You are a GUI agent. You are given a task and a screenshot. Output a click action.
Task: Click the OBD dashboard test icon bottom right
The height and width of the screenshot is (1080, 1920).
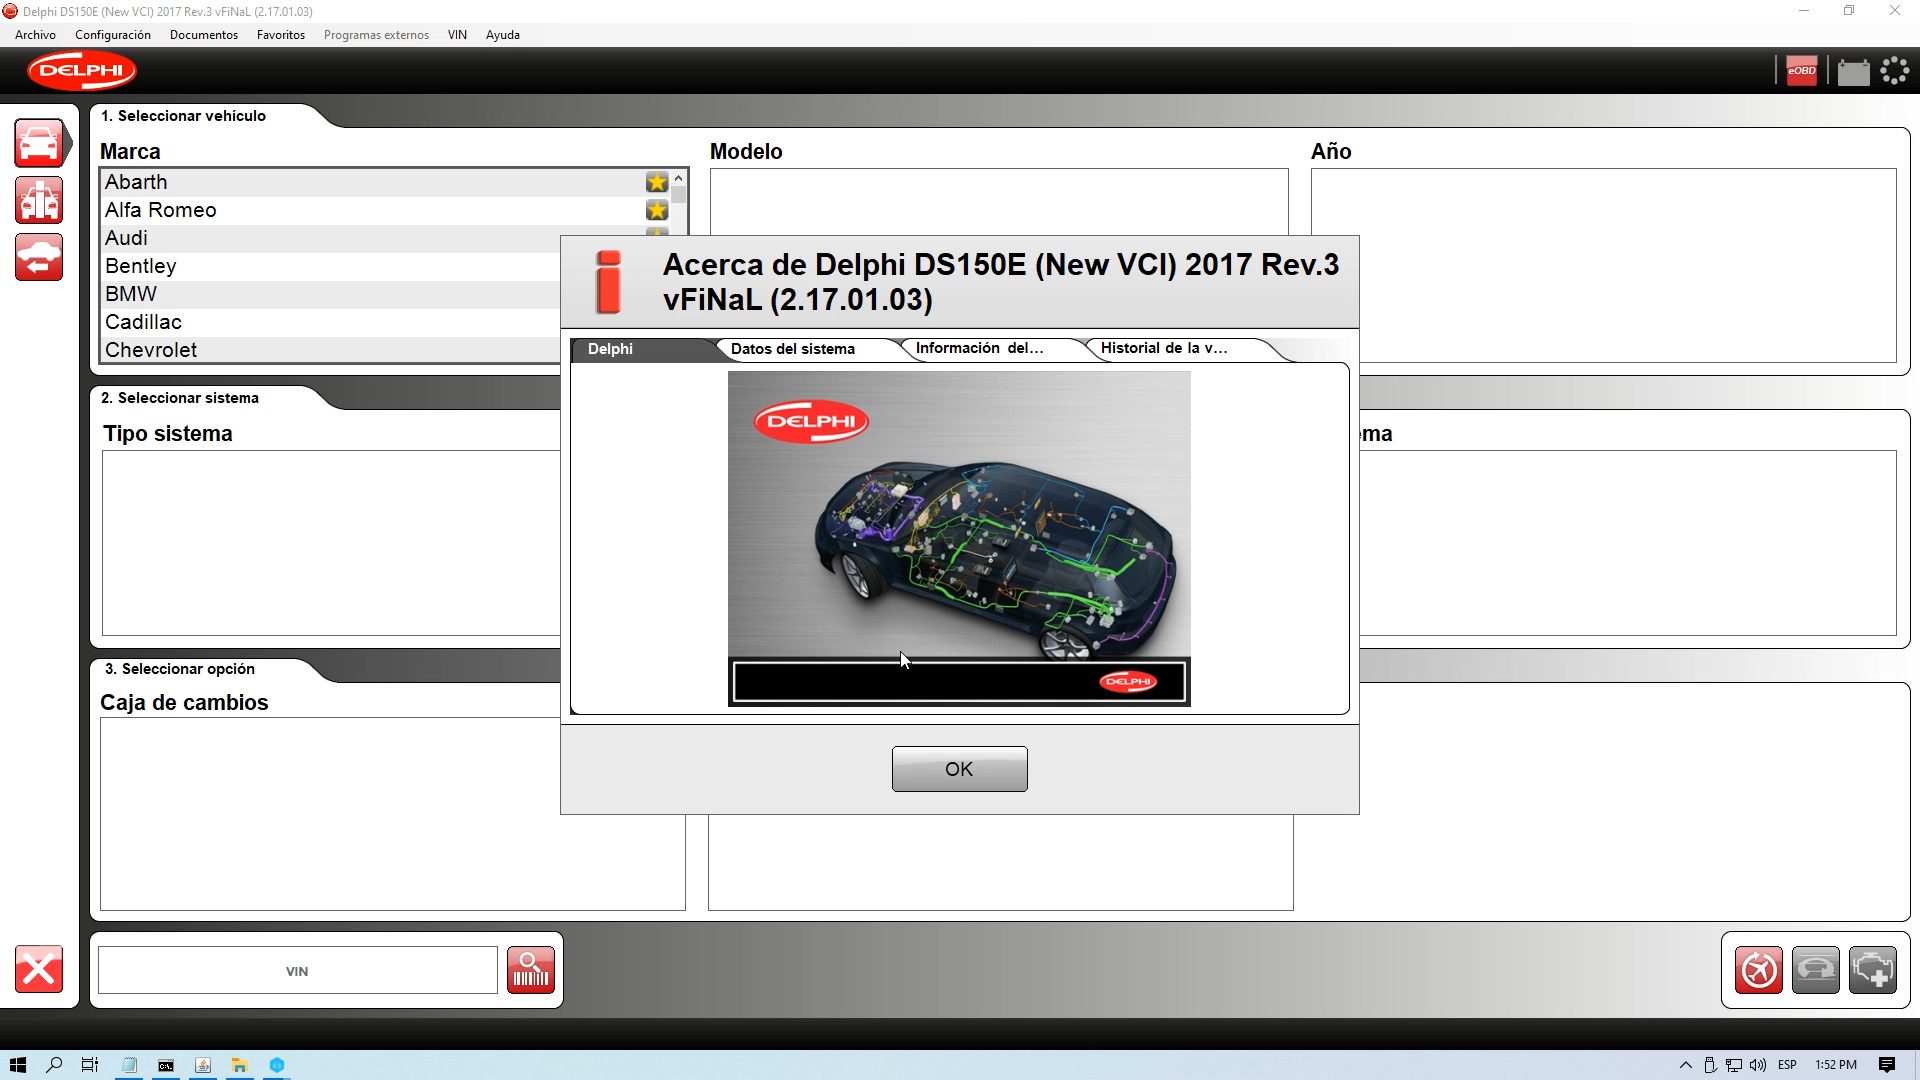coord(1818,969)
